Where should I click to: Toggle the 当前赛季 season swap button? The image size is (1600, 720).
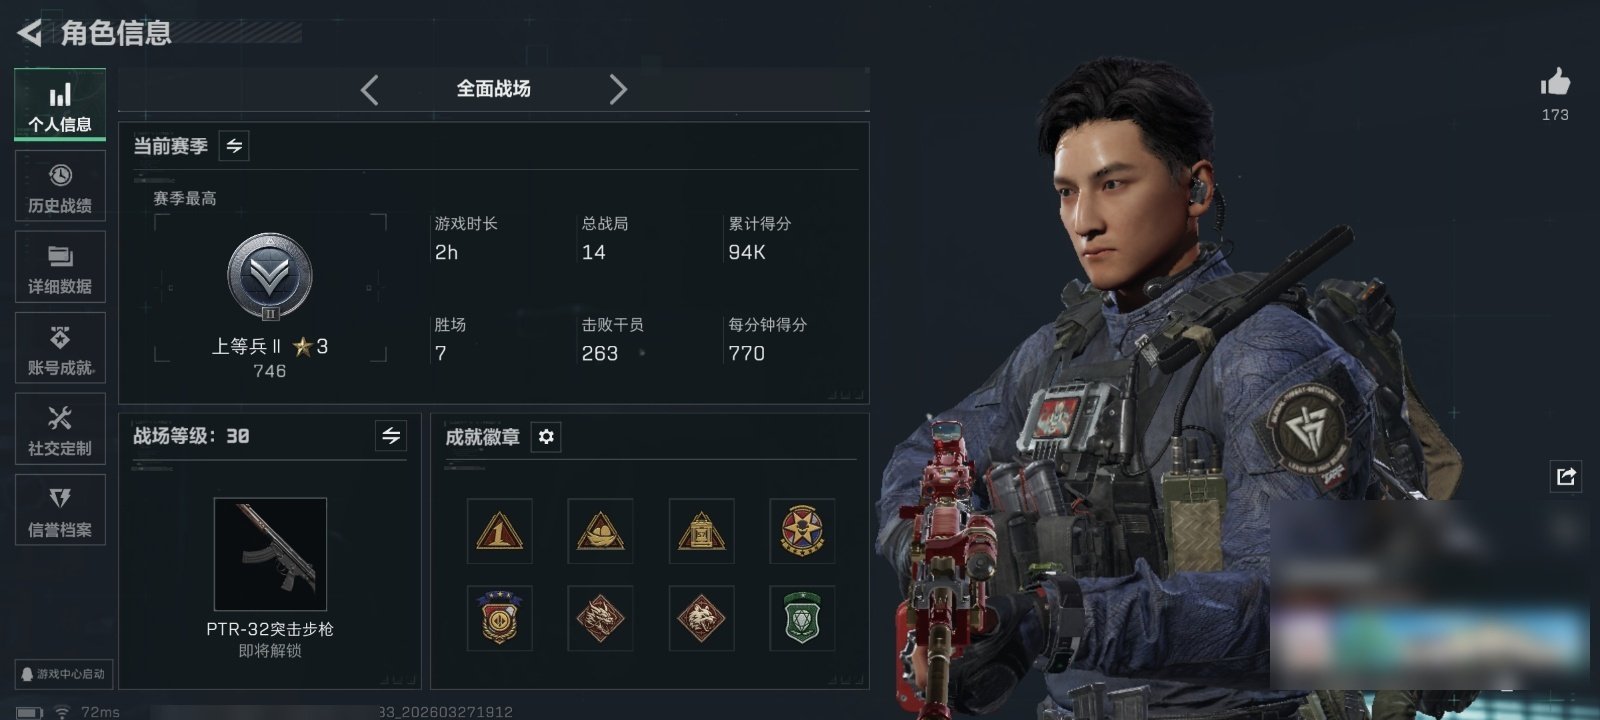(x=234, y=146)
